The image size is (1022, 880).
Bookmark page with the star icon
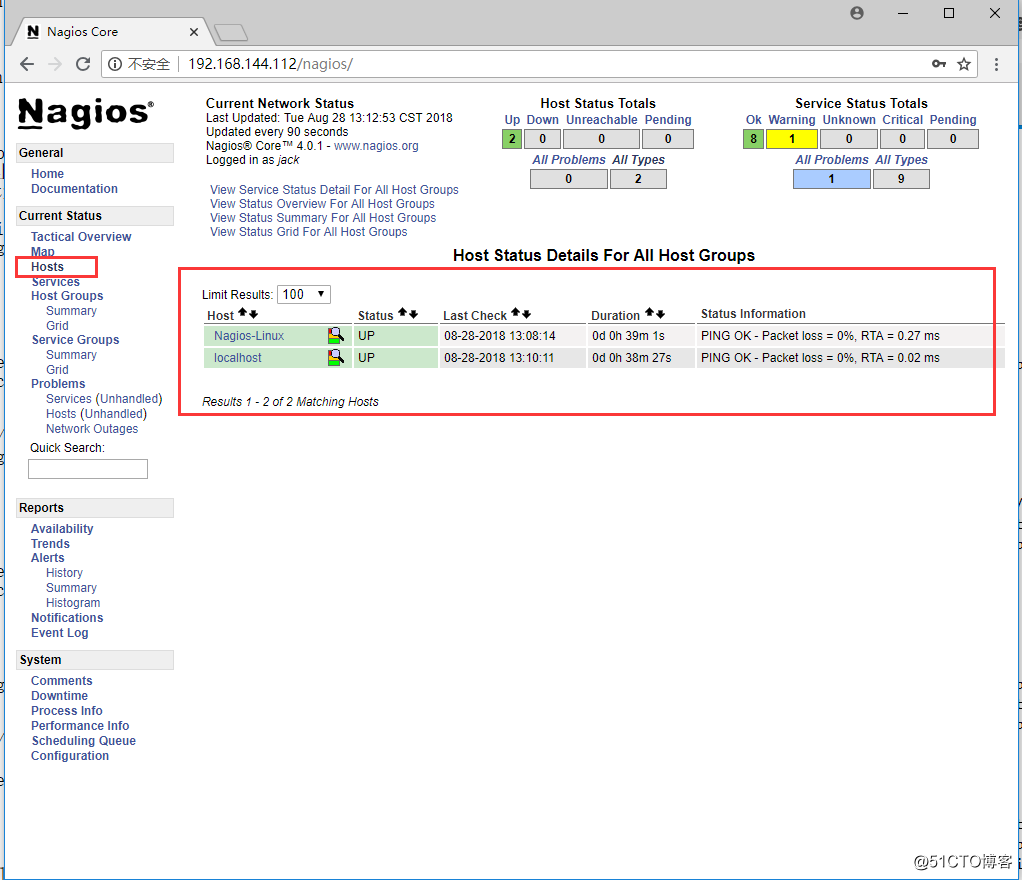click(964, 64)
